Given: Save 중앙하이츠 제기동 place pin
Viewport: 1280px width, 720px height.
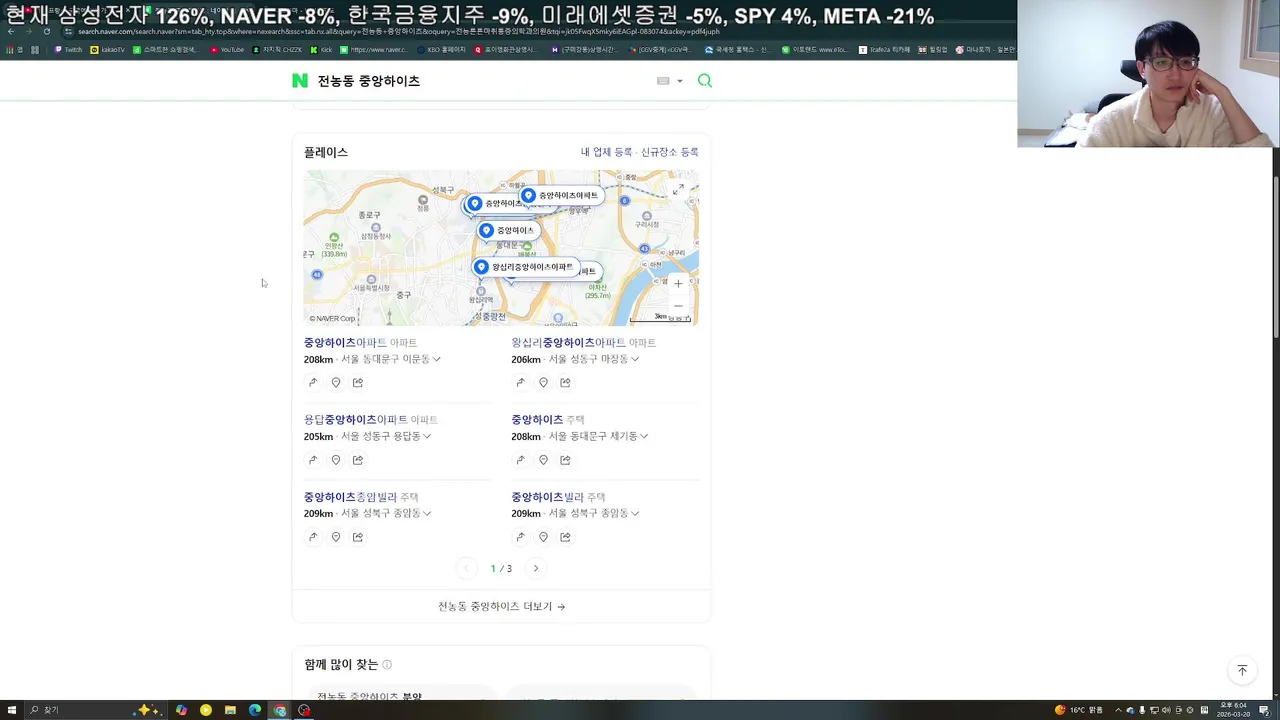Looking at the screenshot, I should pyautogui.click(x=543, y=460).
